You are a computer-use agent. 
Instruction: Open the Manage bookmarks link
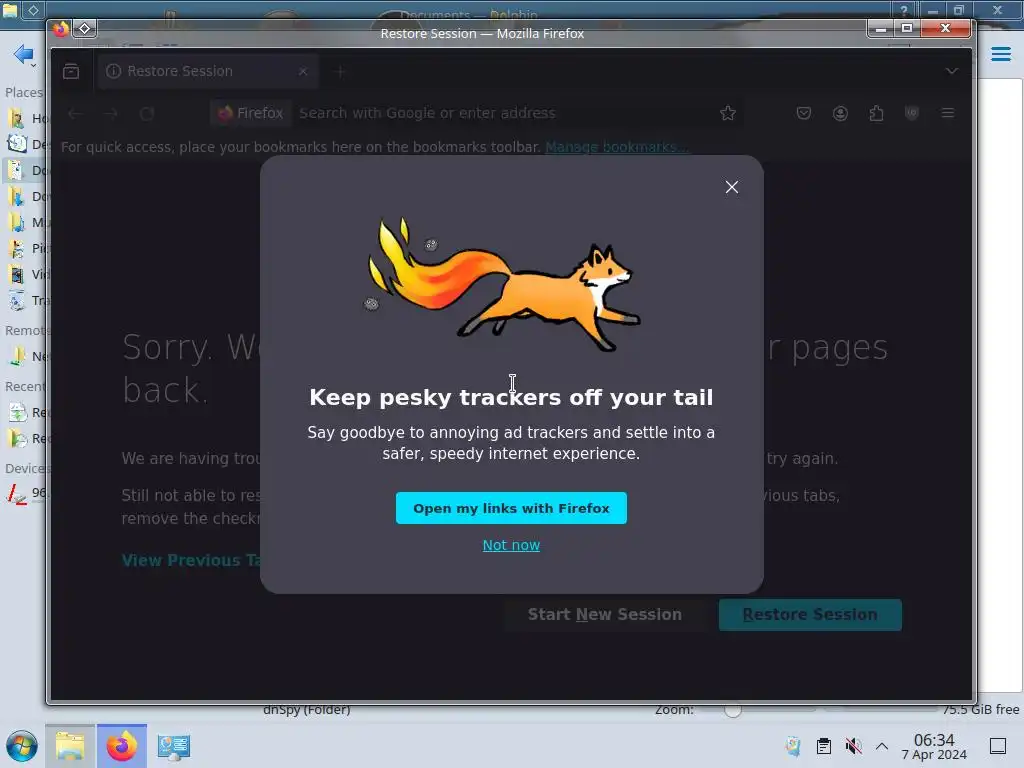(x=616, y=147)
